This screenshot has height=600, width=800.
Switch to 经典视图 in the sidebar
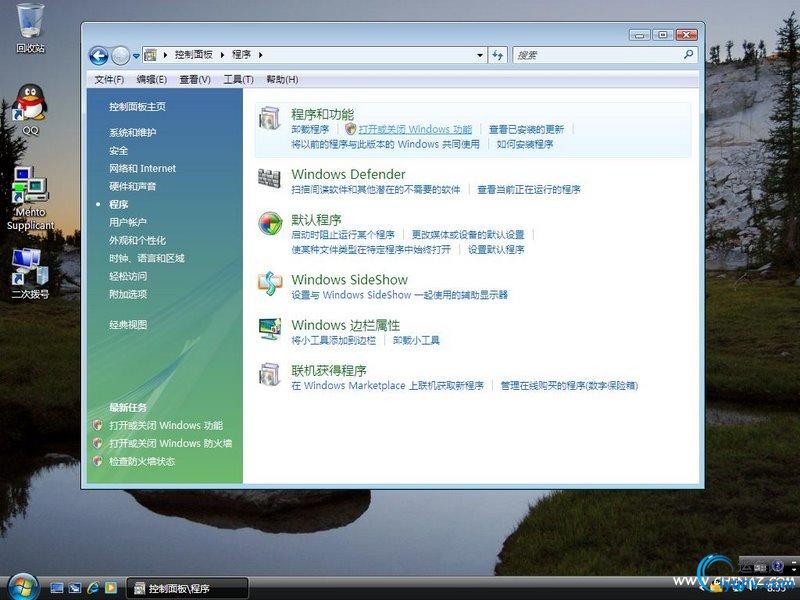[x=128, y=324]
